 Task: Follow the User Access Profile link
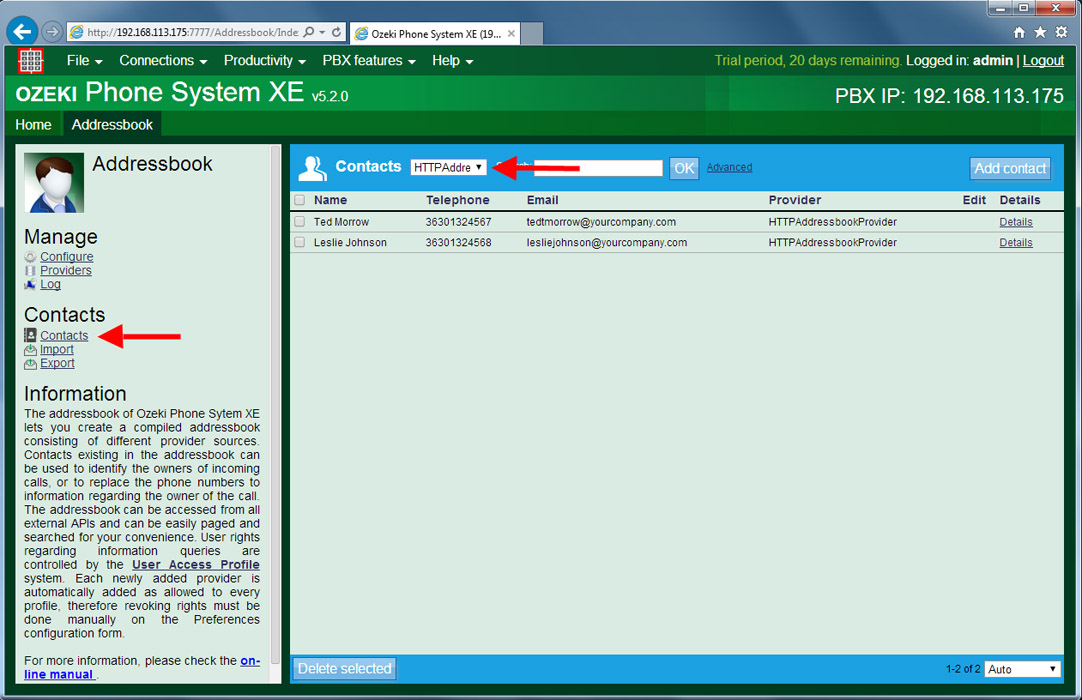click(196, 565)
